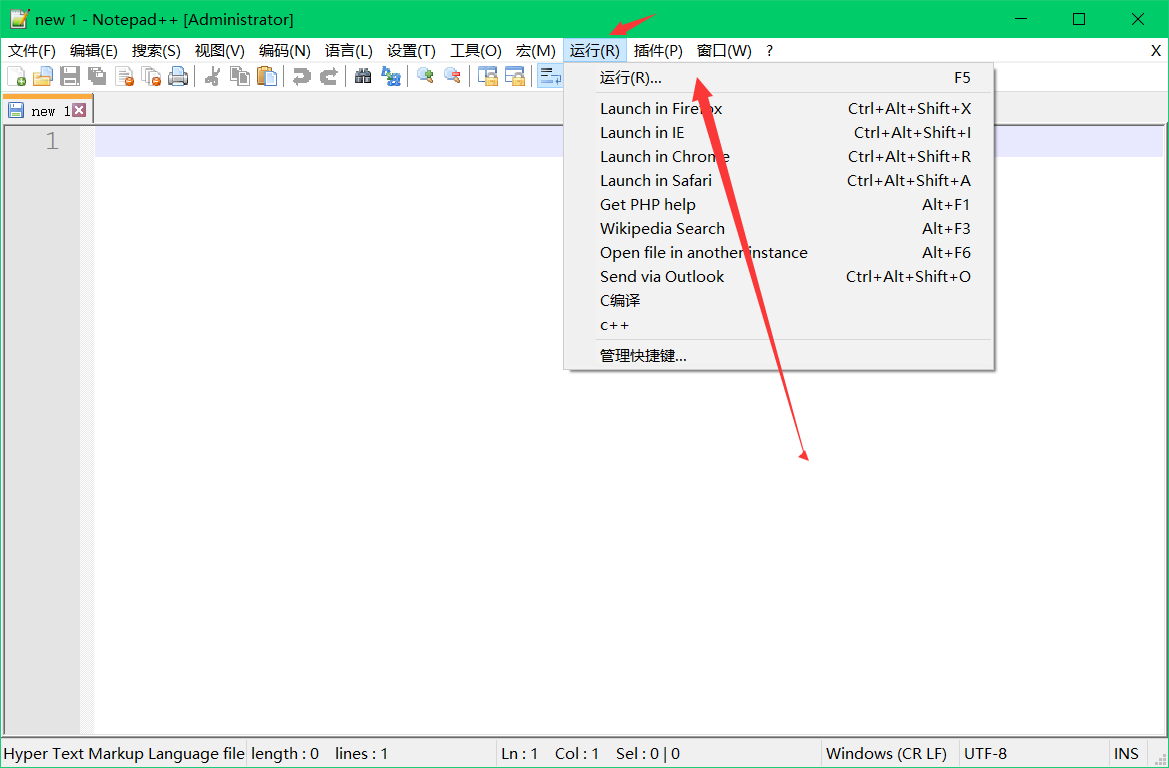Create a new file
Screen dimensions: 1169x768
(x=17, y=76)
